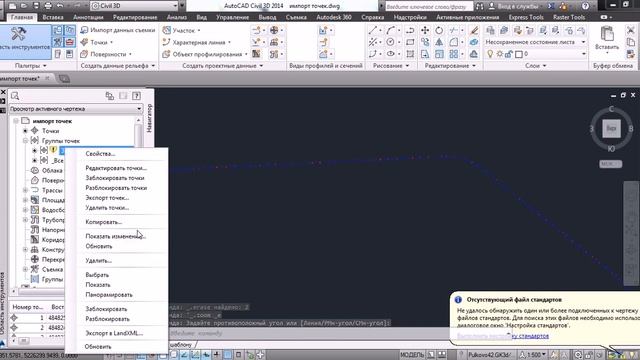Click the Paste (Вставить) clipboard button

(x=607, y=39)
